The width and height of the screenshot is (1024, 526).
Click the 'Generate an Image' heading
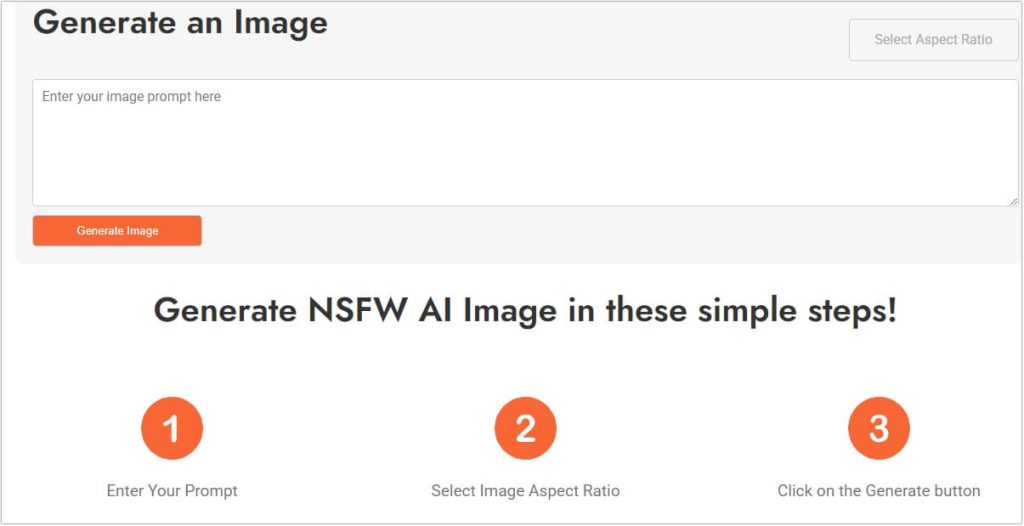tap(180, 22)
